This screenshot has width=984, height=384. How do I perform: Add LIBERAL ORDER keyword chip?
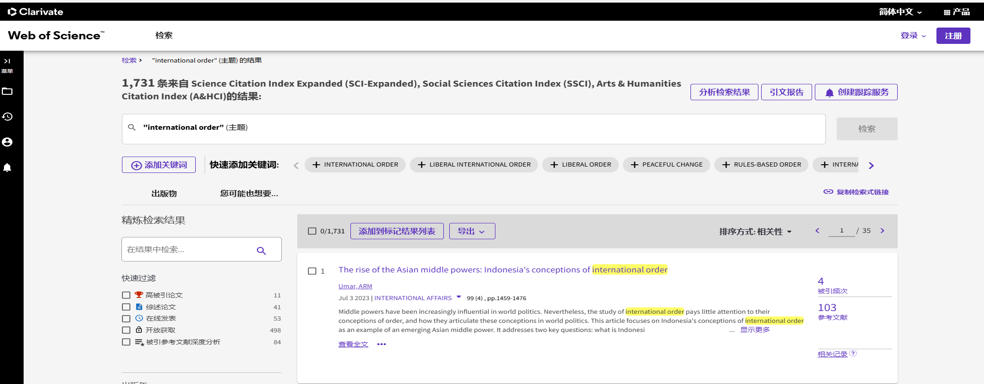580,165
